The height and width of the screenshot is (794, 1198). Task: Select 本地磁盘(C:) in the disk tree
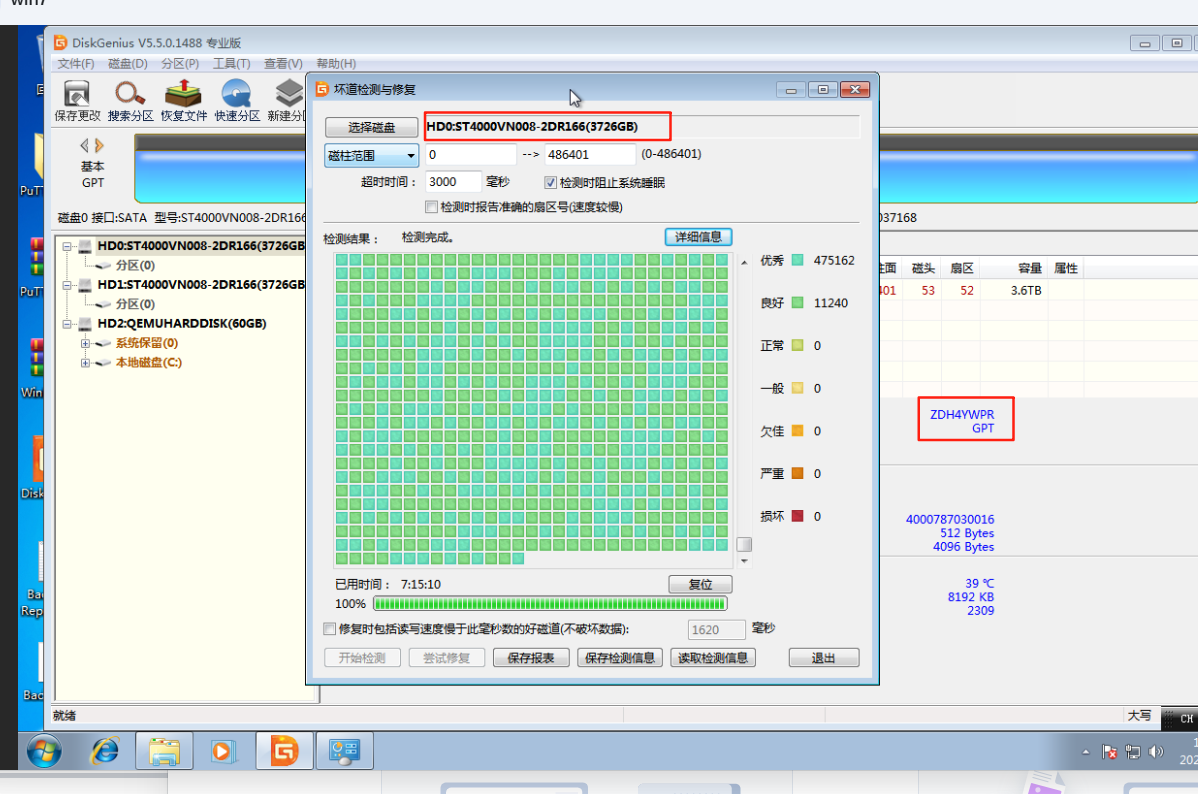pyautogui.click(x=149, y=363)
